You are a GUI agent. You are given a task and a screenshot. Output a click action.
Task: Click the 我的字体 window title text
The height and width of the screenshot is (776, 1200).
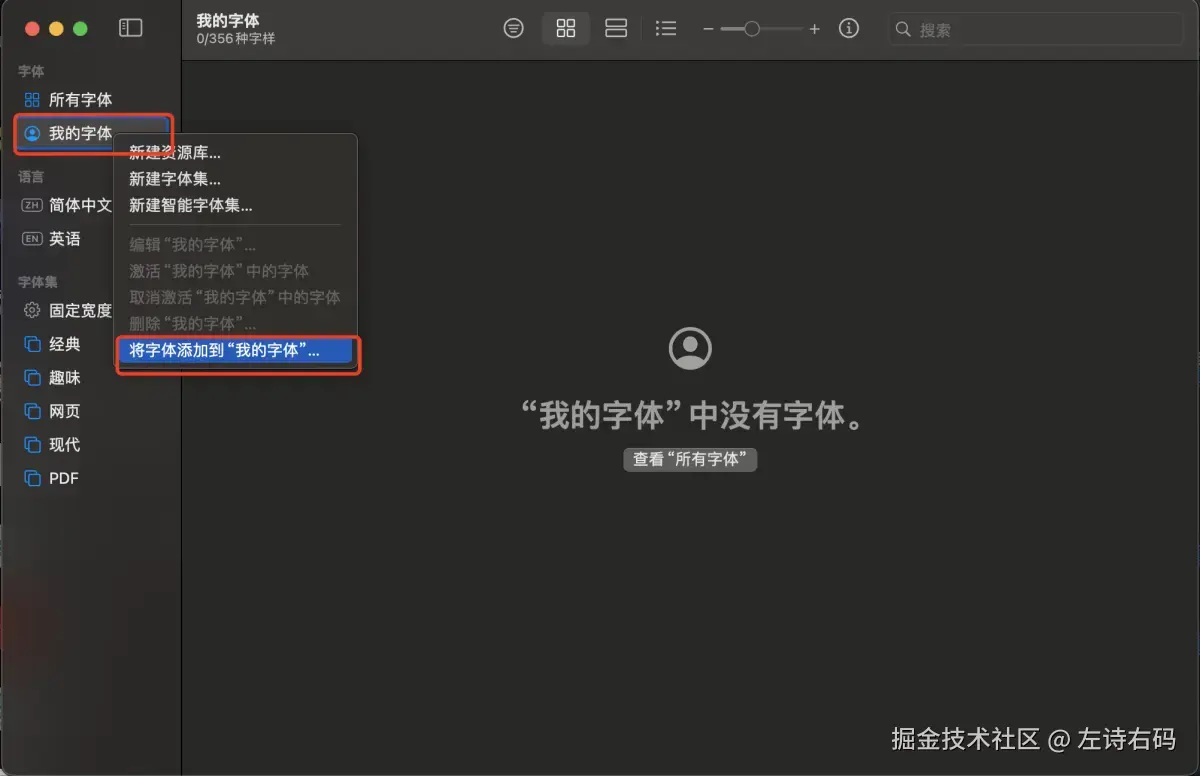228,21
